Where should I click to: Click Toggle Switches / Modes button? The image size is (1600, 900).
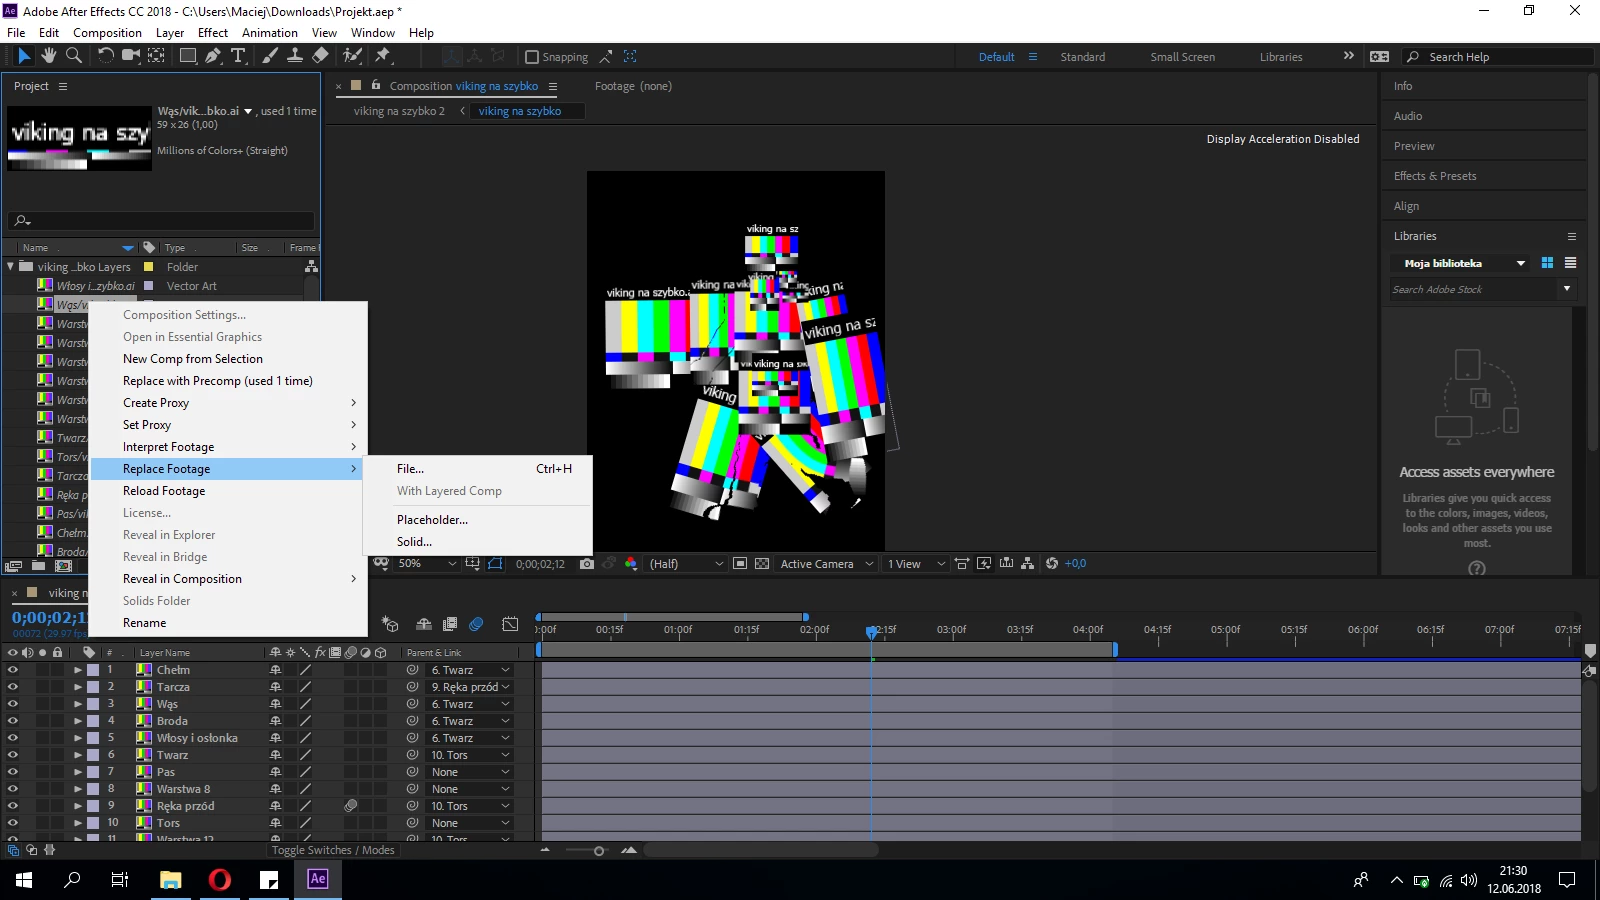coord(333,850)
